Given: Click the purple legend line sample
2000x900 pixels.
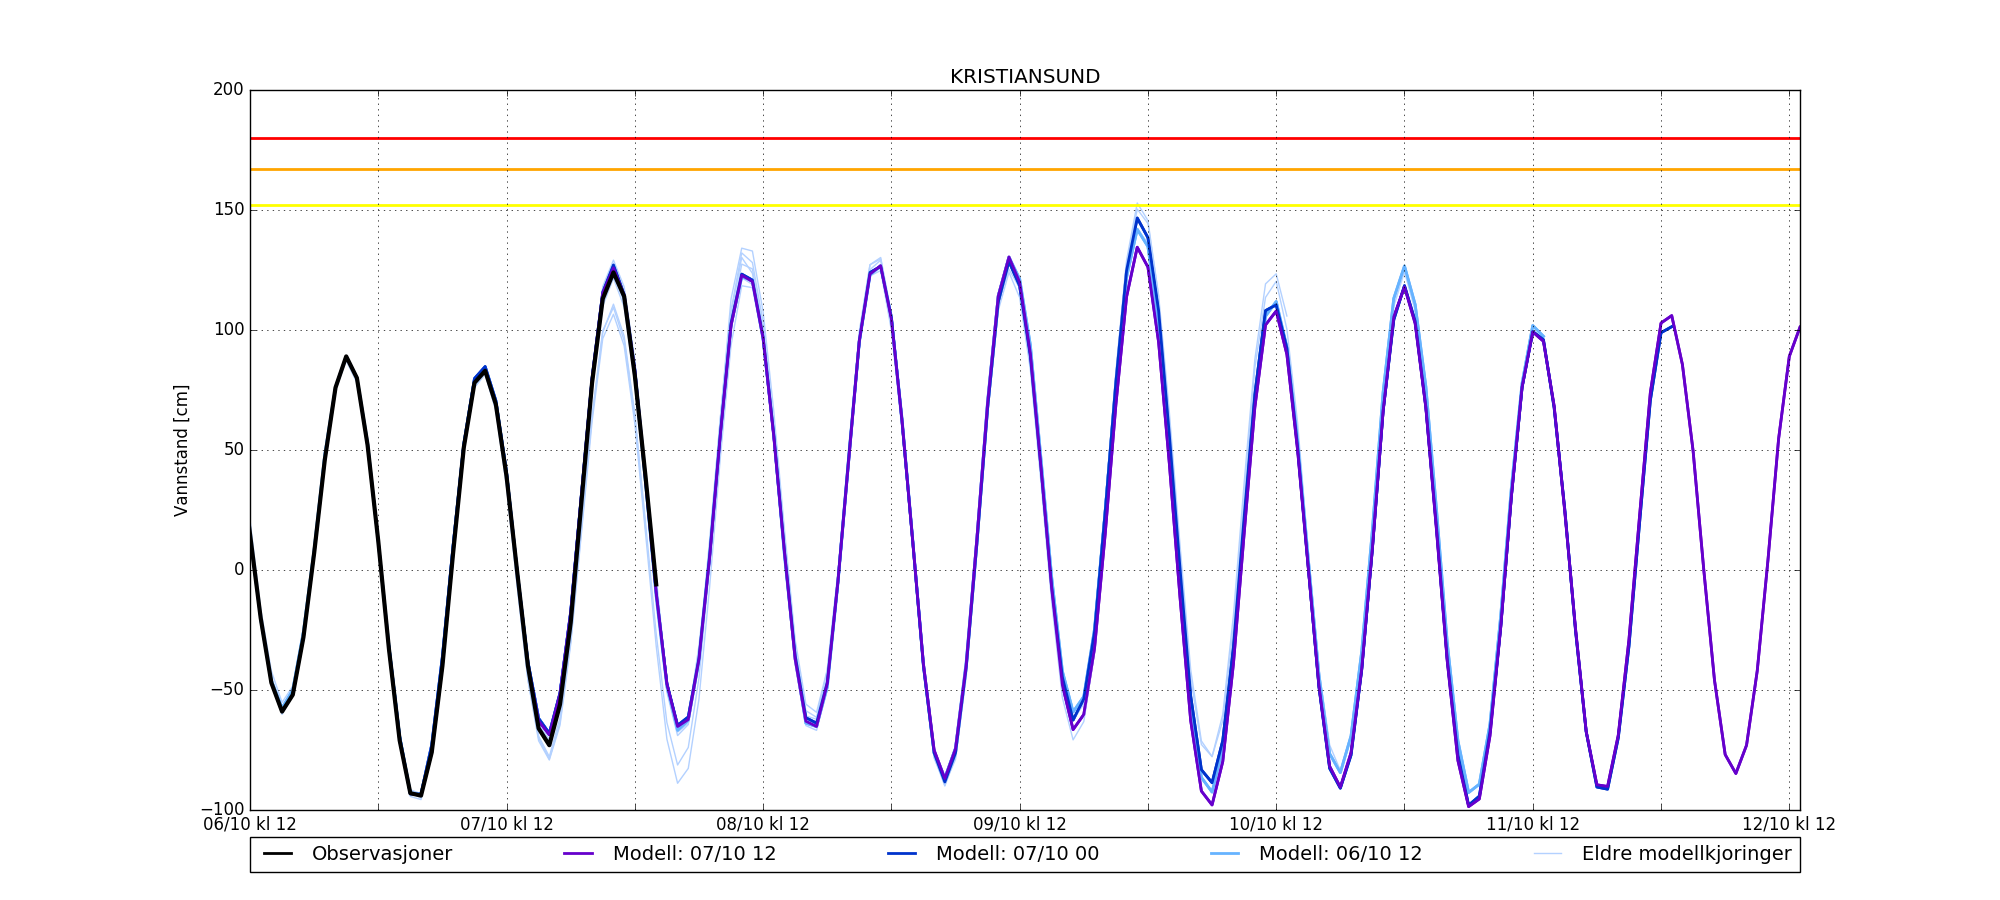Looking at the screenshot, I should point(579,854).
